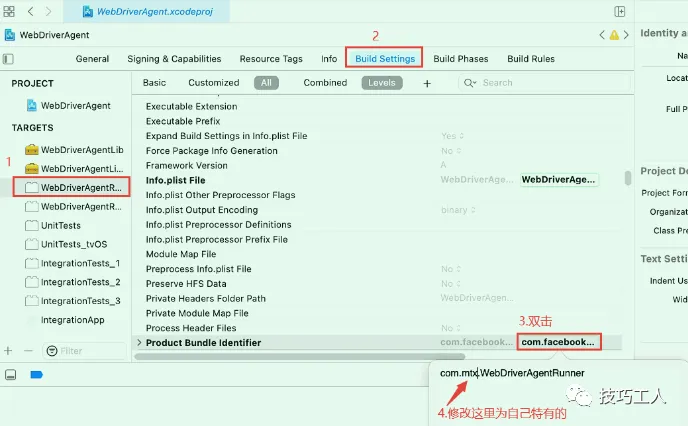Switch to the Info tab
Image resolution: width=688 pixels, height=426 pixels.
[329, 59]
